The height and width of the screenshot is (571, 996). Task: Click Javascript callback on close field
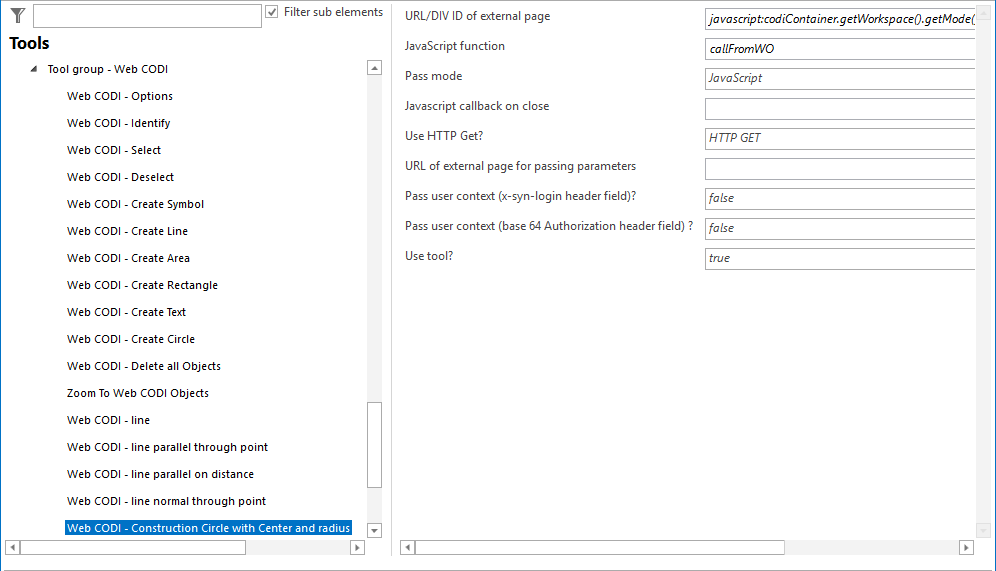click(x=839, y=109)
